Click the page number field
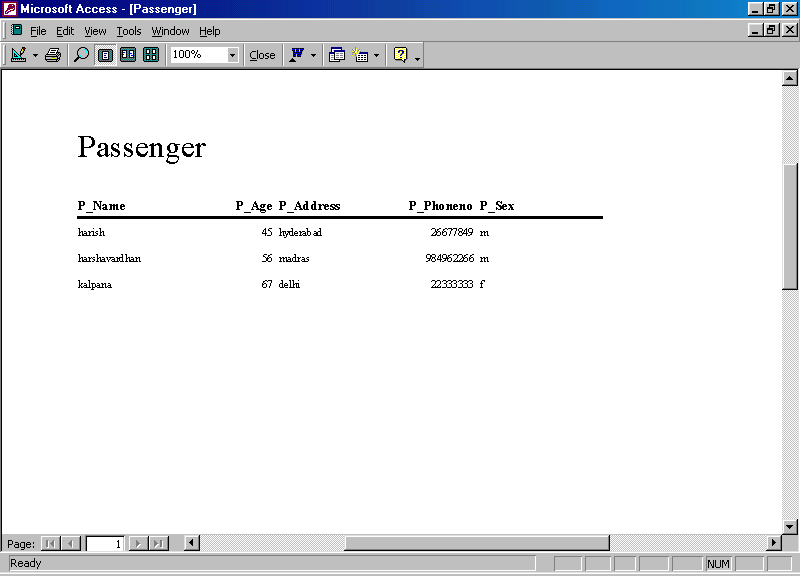The height and width of the screenshot is (576, 800). click(x=105, y=543)
